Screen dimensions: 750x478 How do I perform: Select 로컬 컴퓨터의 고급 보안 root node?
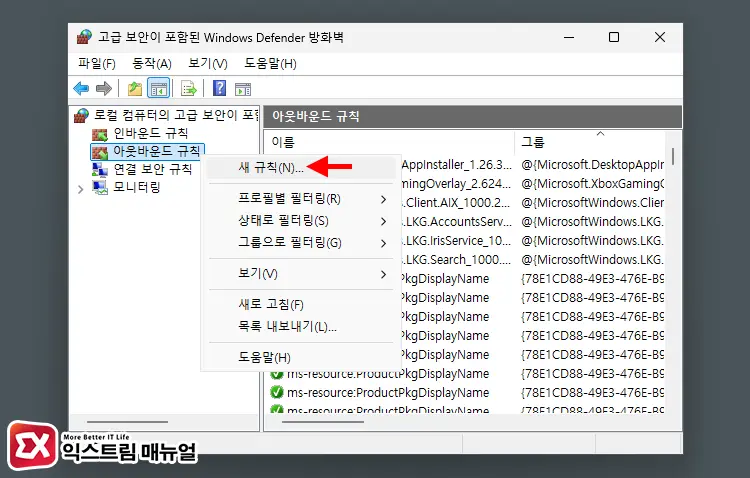pos(175,115)
